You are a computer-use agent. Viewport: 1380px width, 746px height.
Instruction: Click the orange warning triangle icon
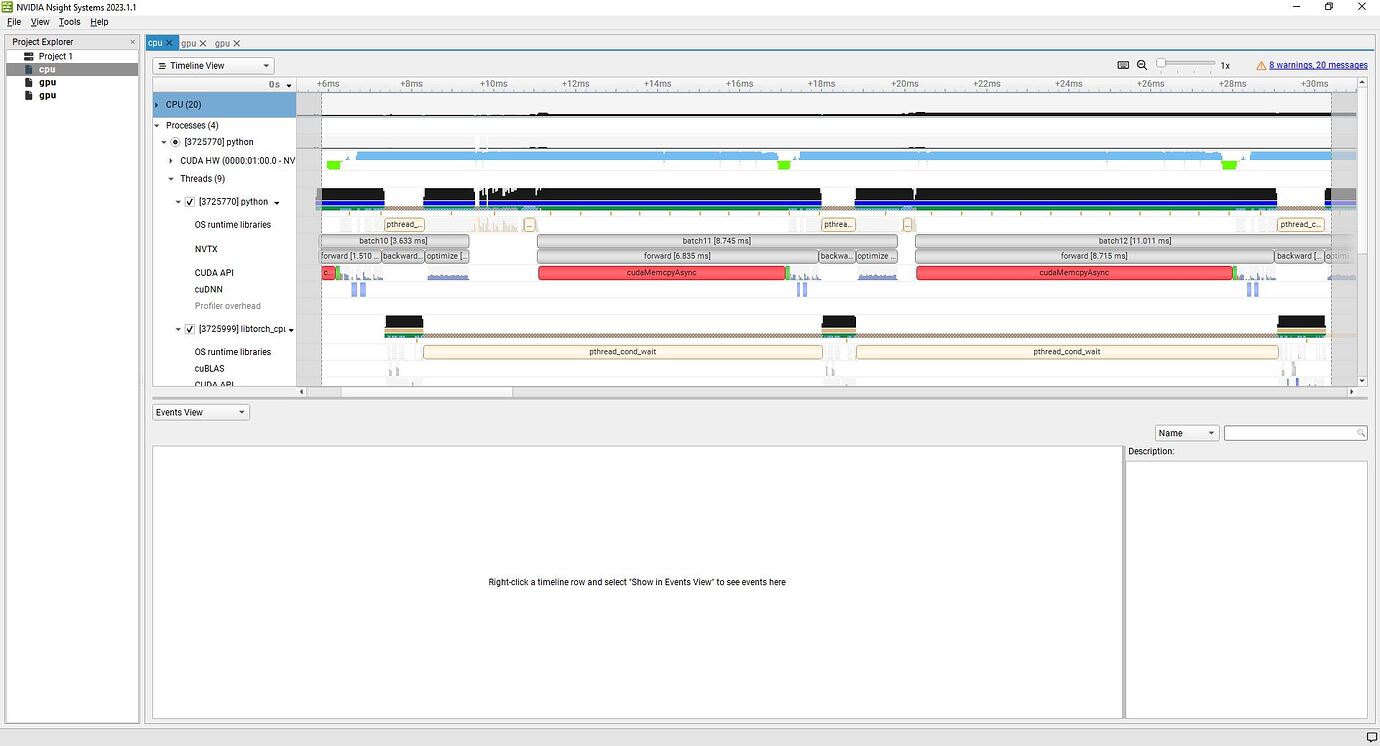tap(1261, 65)
